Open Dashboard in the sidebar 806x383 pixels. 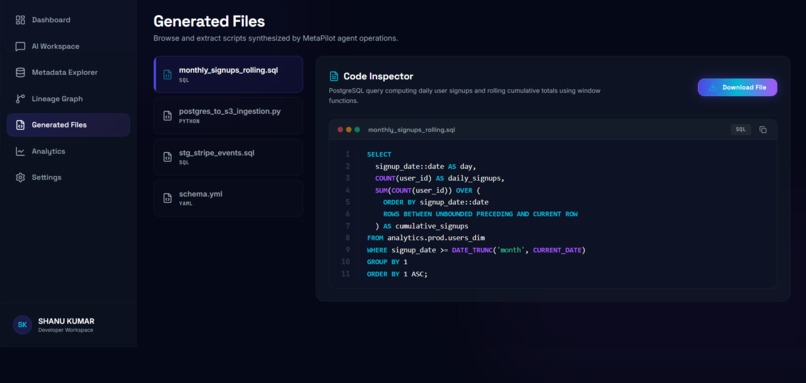[x=68, y=20]
